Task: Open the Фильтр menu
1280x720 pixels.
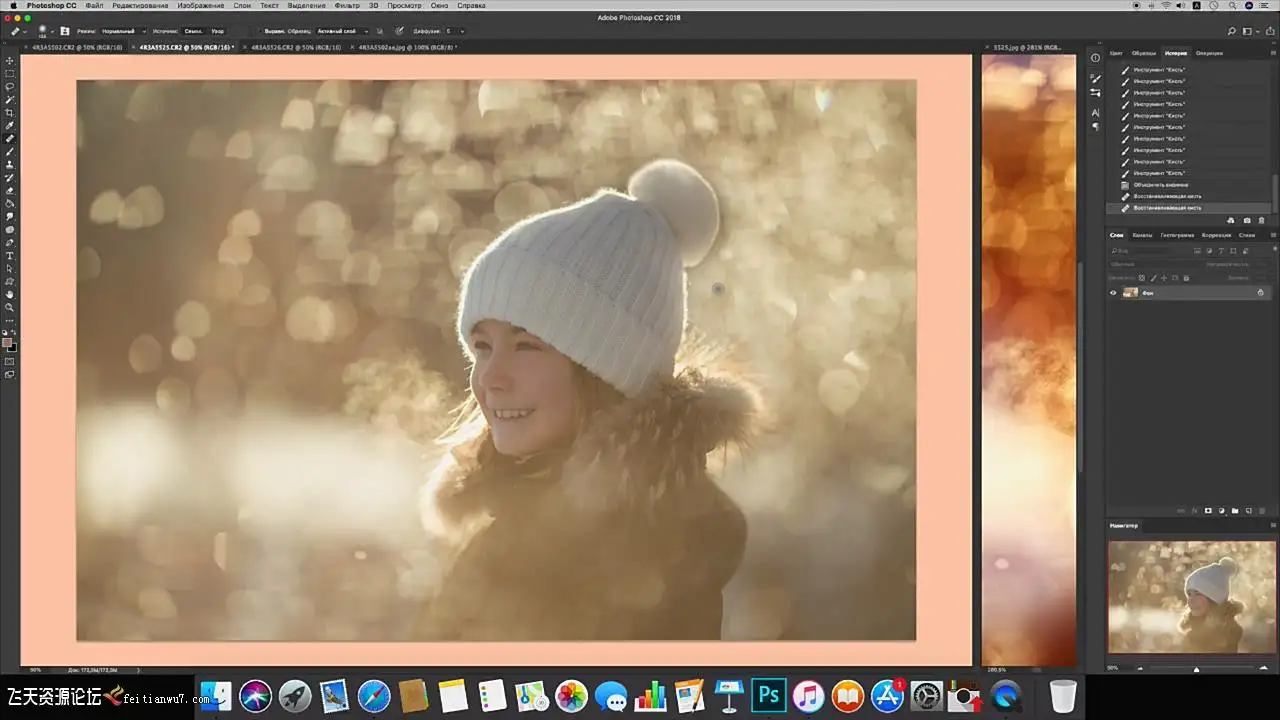Action: [x=347, y=6]
